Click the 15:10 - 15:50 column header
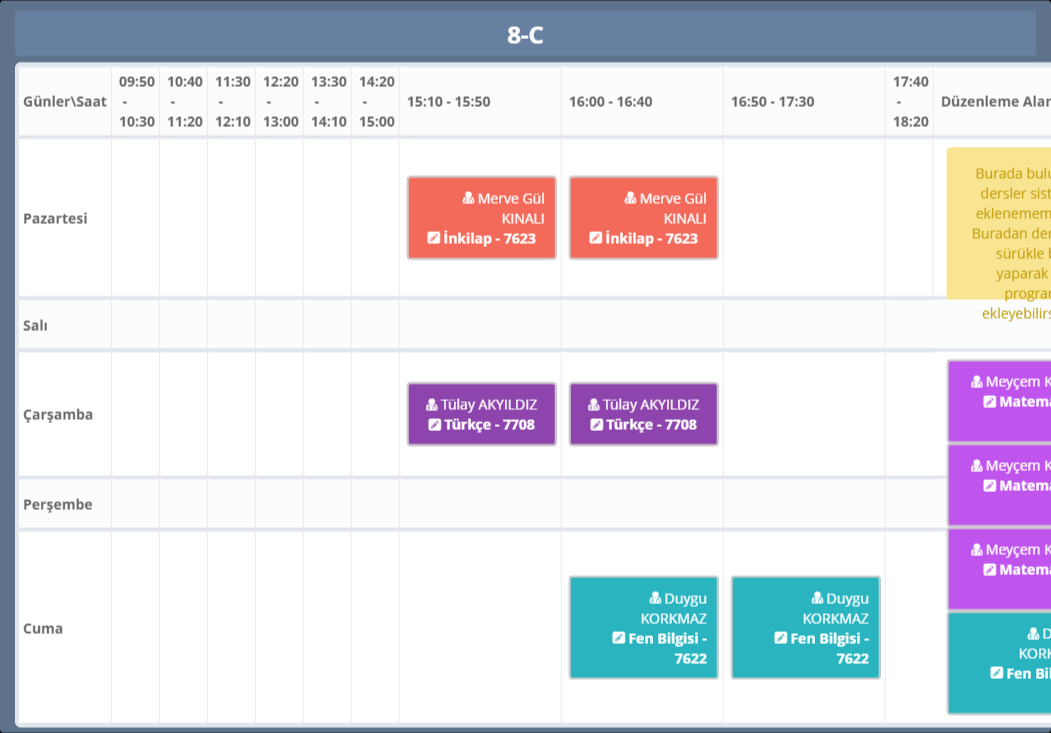 (x=448, y=102)
